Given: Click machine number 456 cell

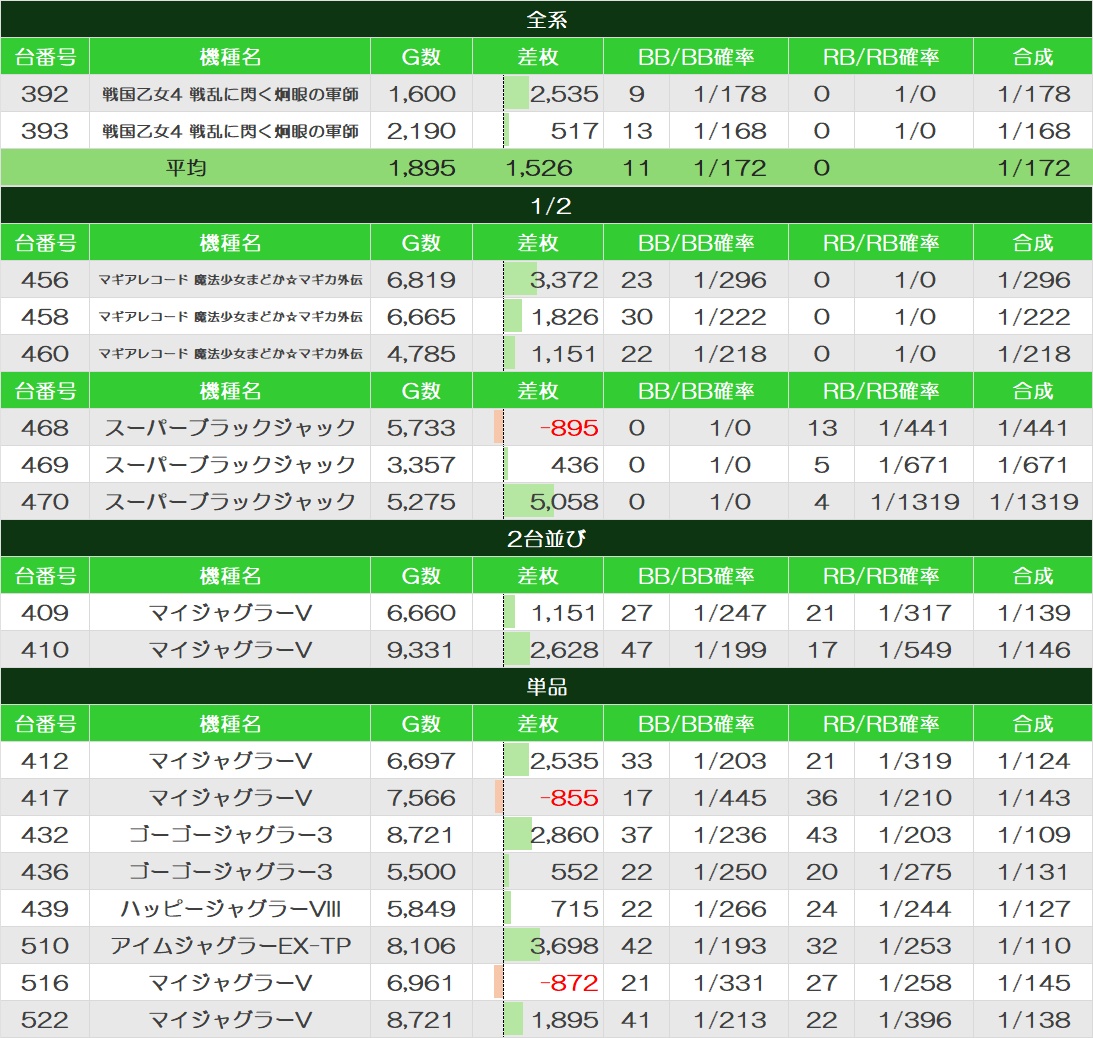Looking at the screenshot, I should (45, 280).
